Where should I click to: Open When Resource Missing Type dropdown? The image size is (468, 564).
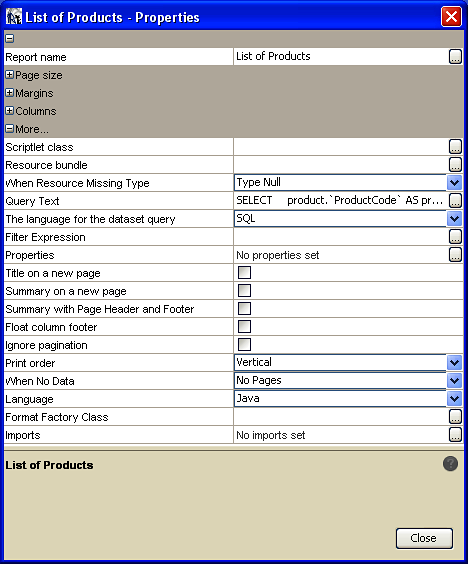pos(454,183)
